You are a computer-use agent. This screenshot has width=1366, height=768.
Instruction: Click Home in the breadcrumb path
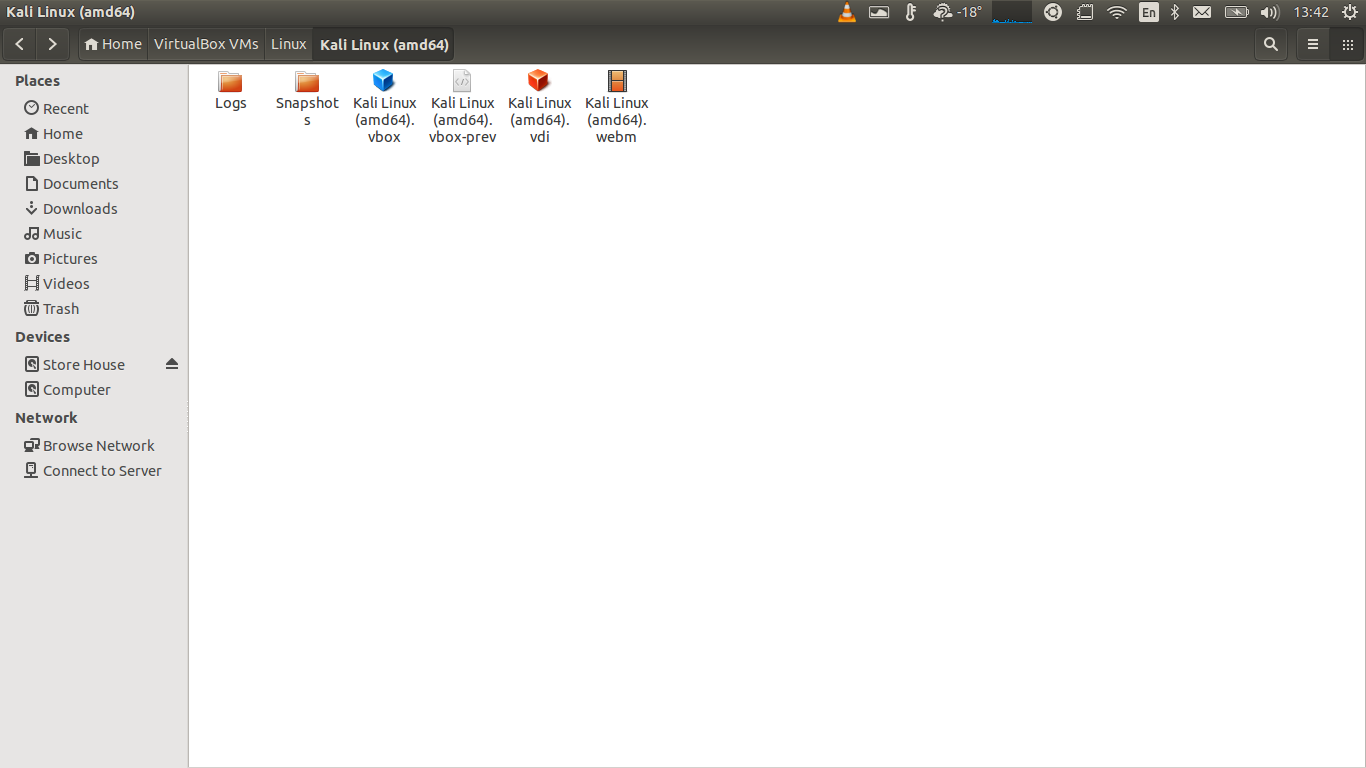click(113, 44)
